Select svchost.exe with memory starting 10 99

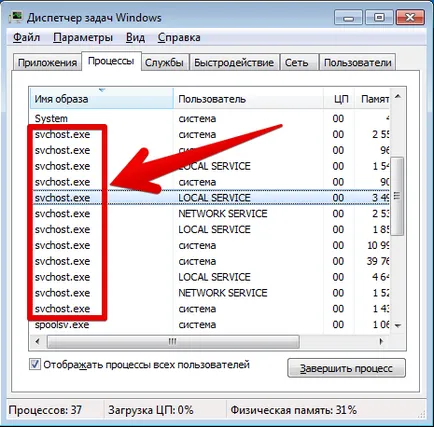62,245
